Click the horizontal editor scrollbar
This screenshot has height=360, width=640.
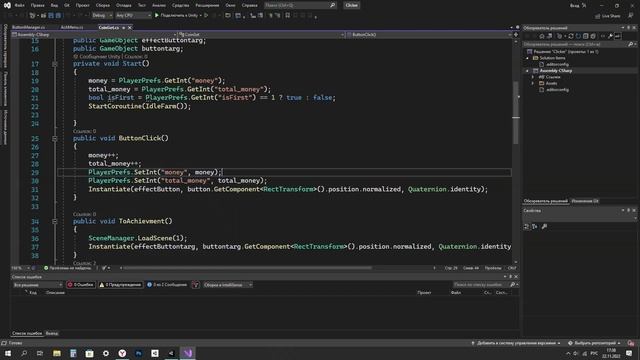247,268
